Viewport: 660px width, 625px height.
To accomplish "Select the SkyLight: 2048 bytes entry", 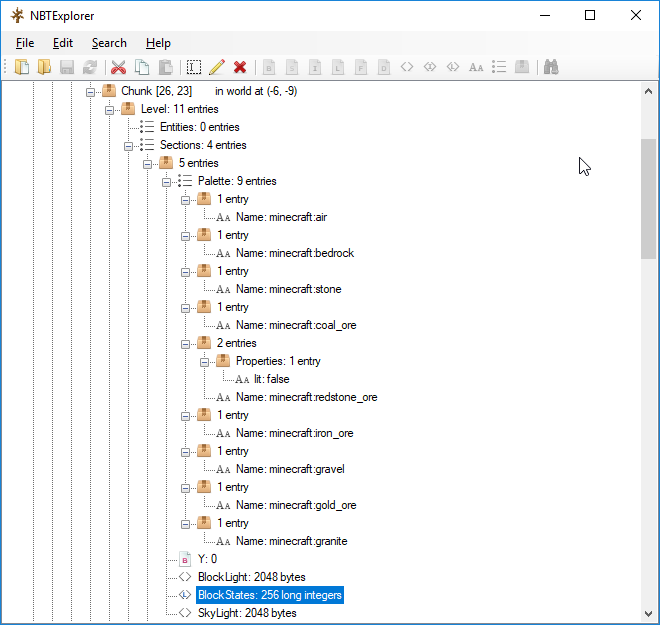I will click(246, 613).
